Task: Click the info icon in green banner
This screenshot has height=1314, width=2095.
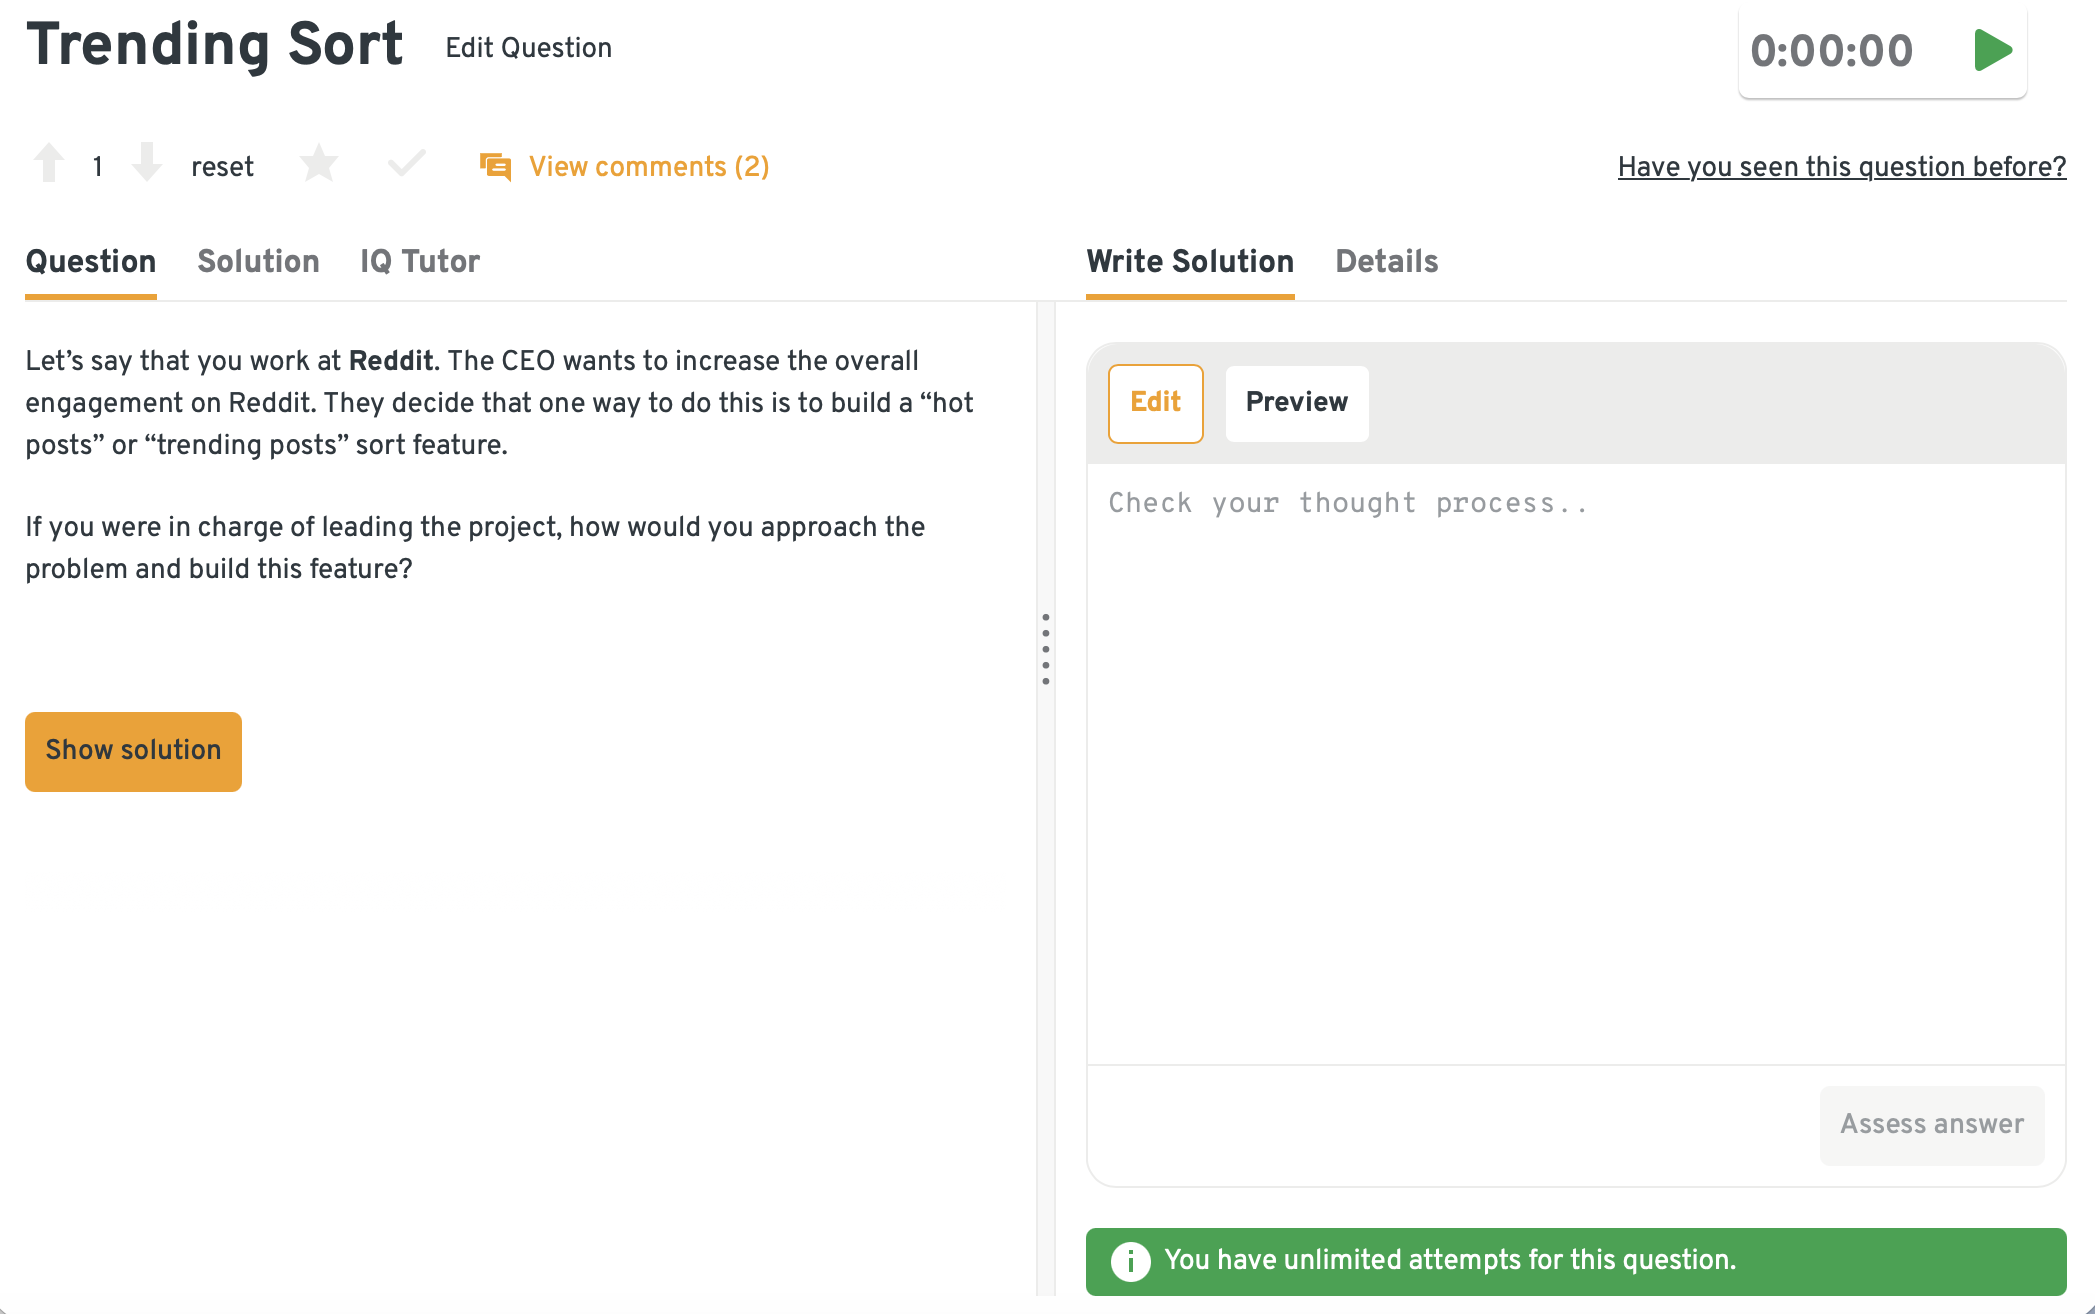Action: (1130, 1261)
